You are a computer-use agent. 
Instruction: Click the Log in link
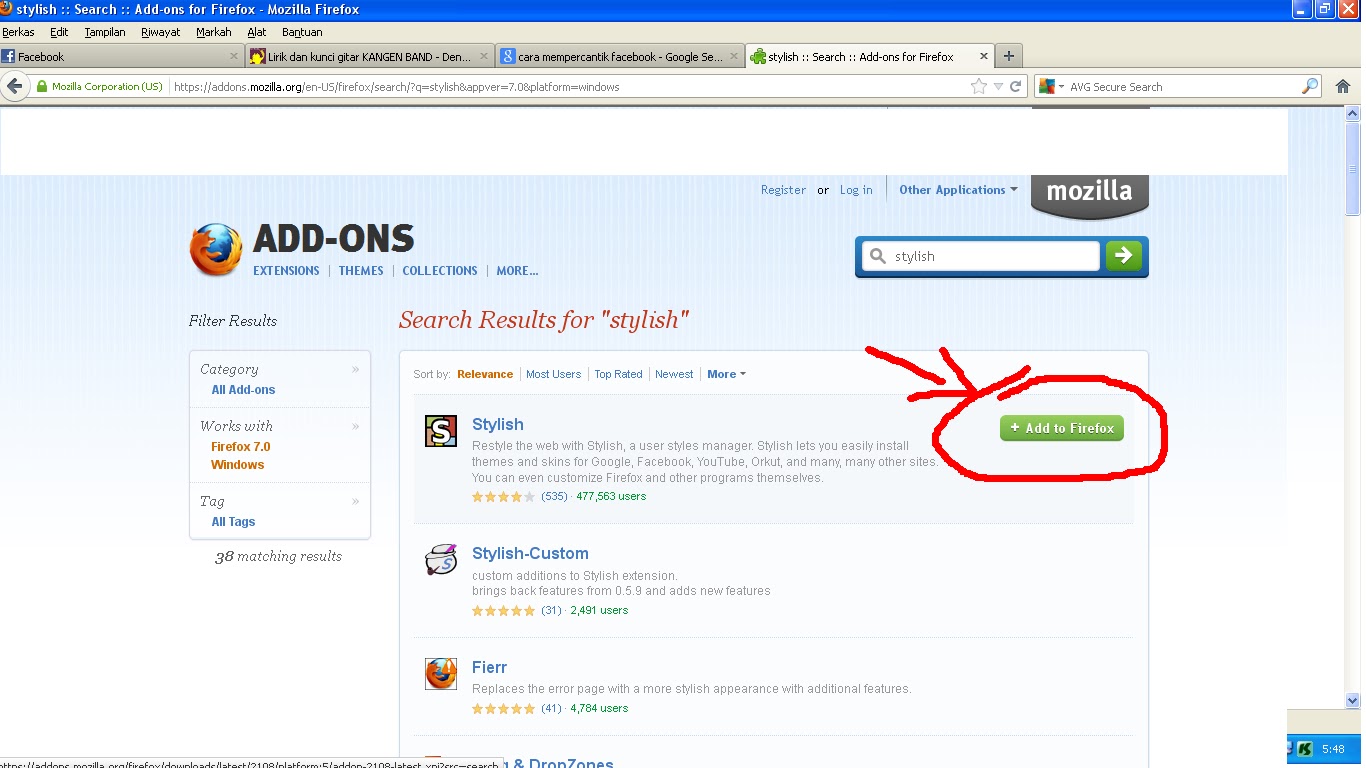[x=856, y=190]
